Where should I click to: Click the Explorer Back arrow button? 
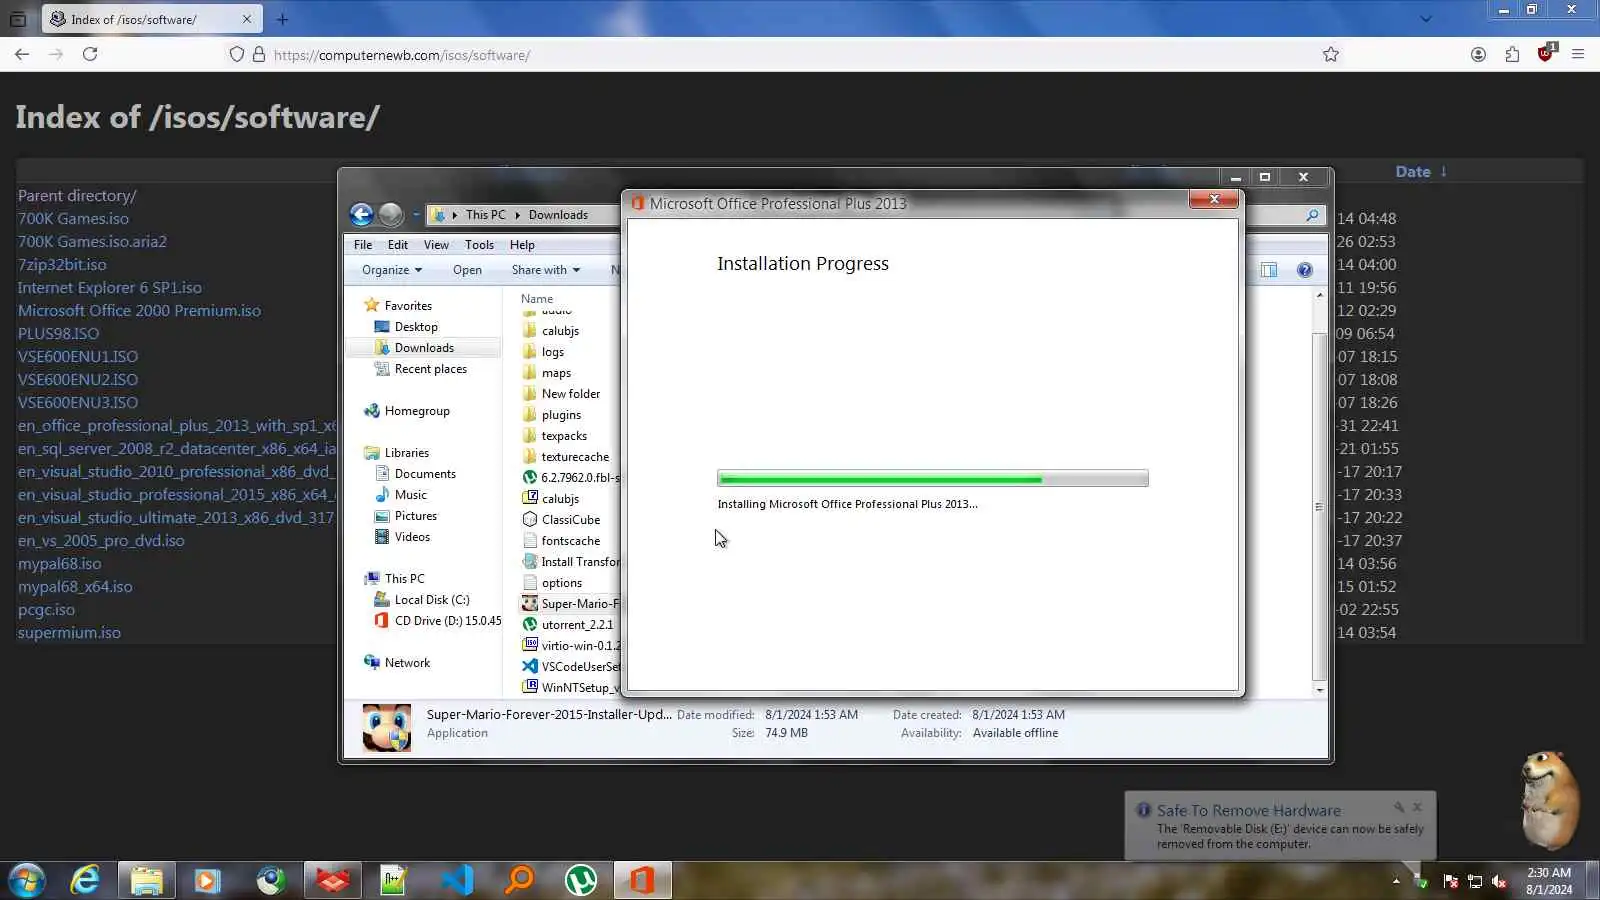(362, 214)
